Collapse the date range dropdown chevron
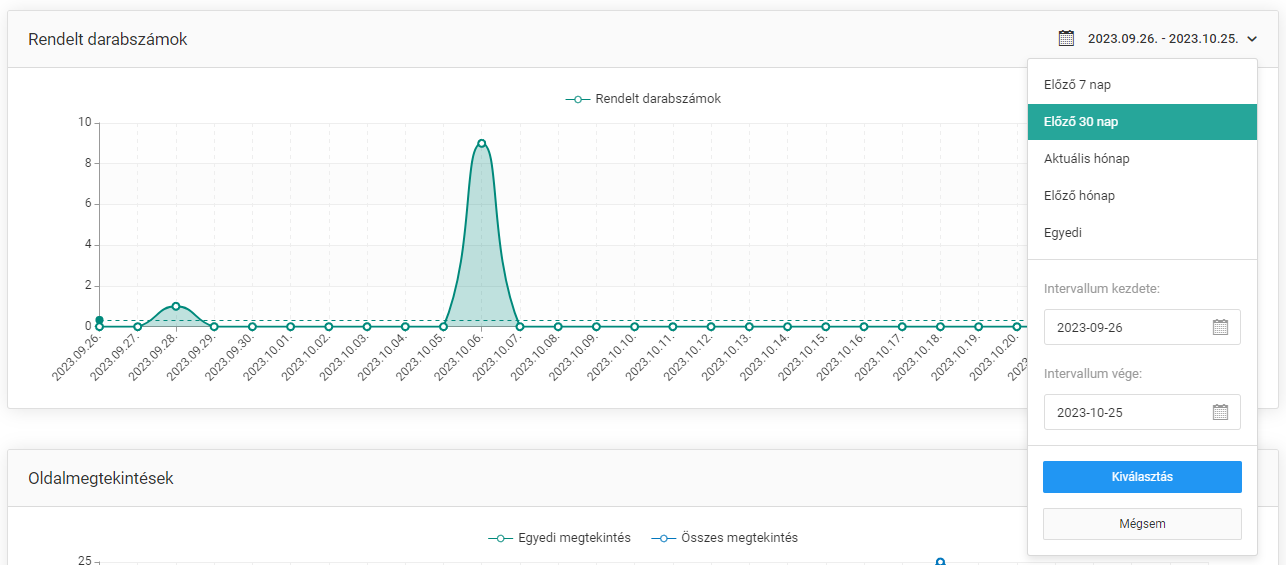Viewport: 1286px width, 565px height. (1252, 39)
